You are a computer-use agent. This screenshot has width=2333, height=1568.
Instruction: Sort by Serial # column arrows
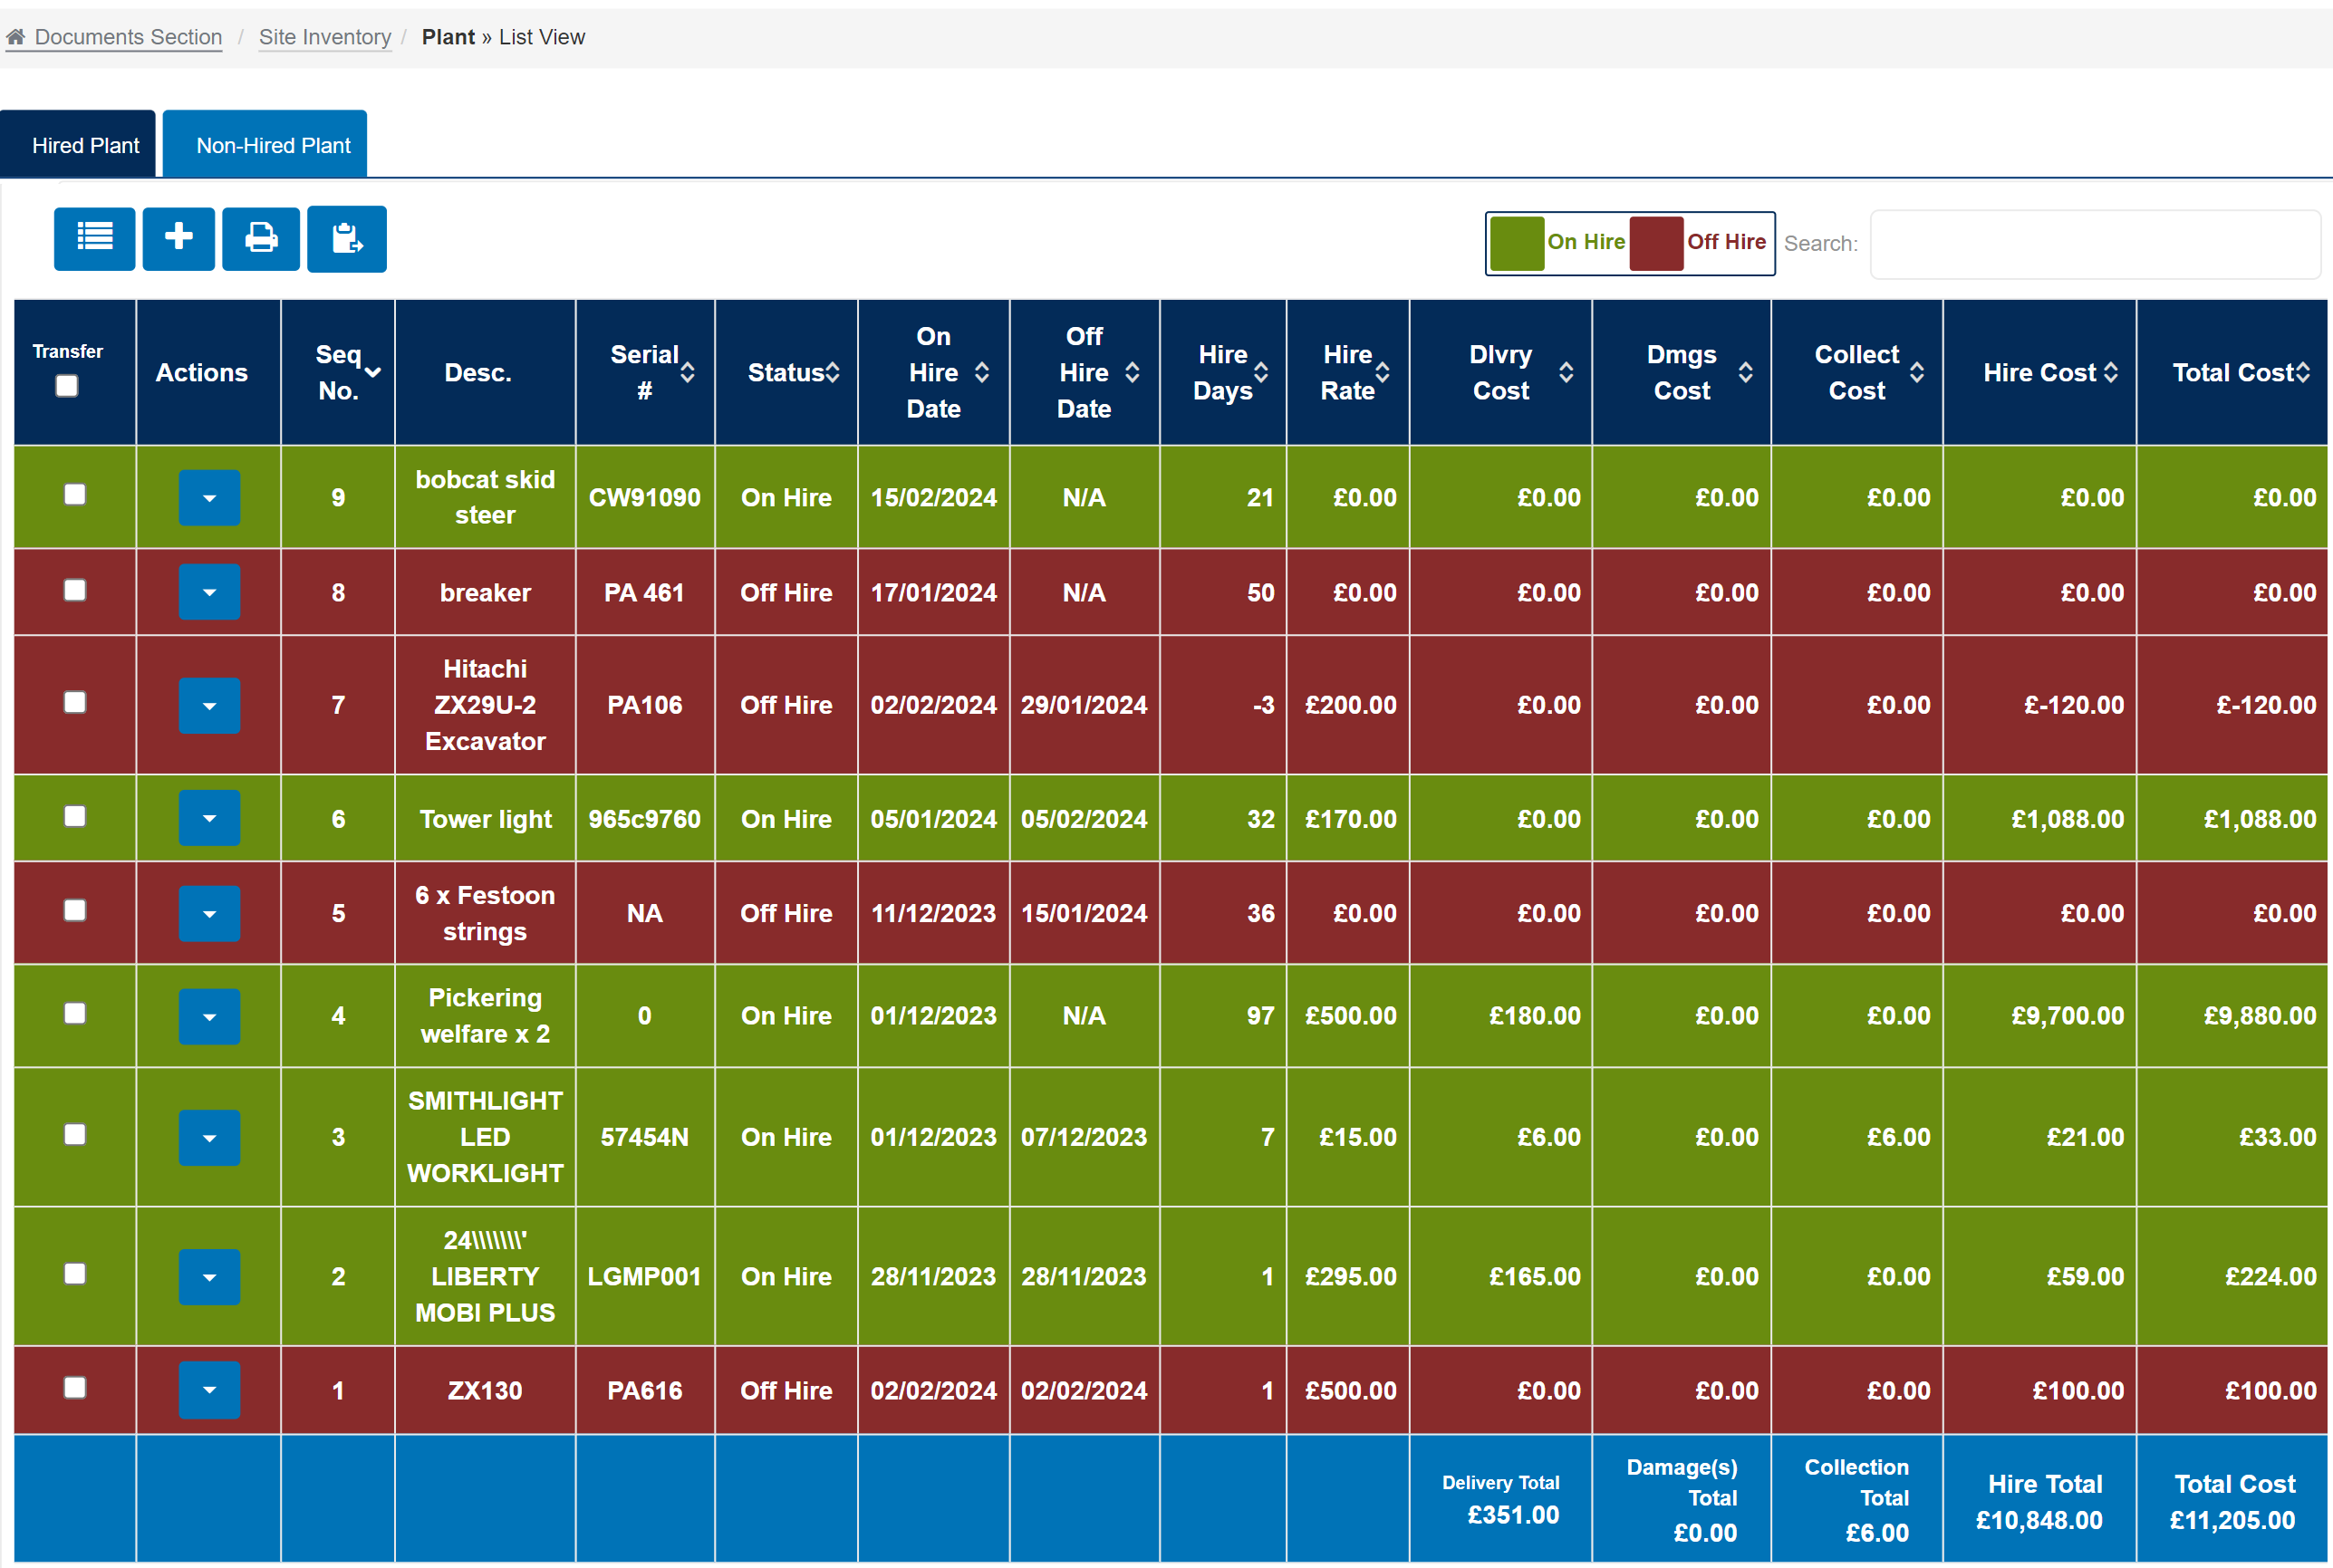tap(687, 372)
